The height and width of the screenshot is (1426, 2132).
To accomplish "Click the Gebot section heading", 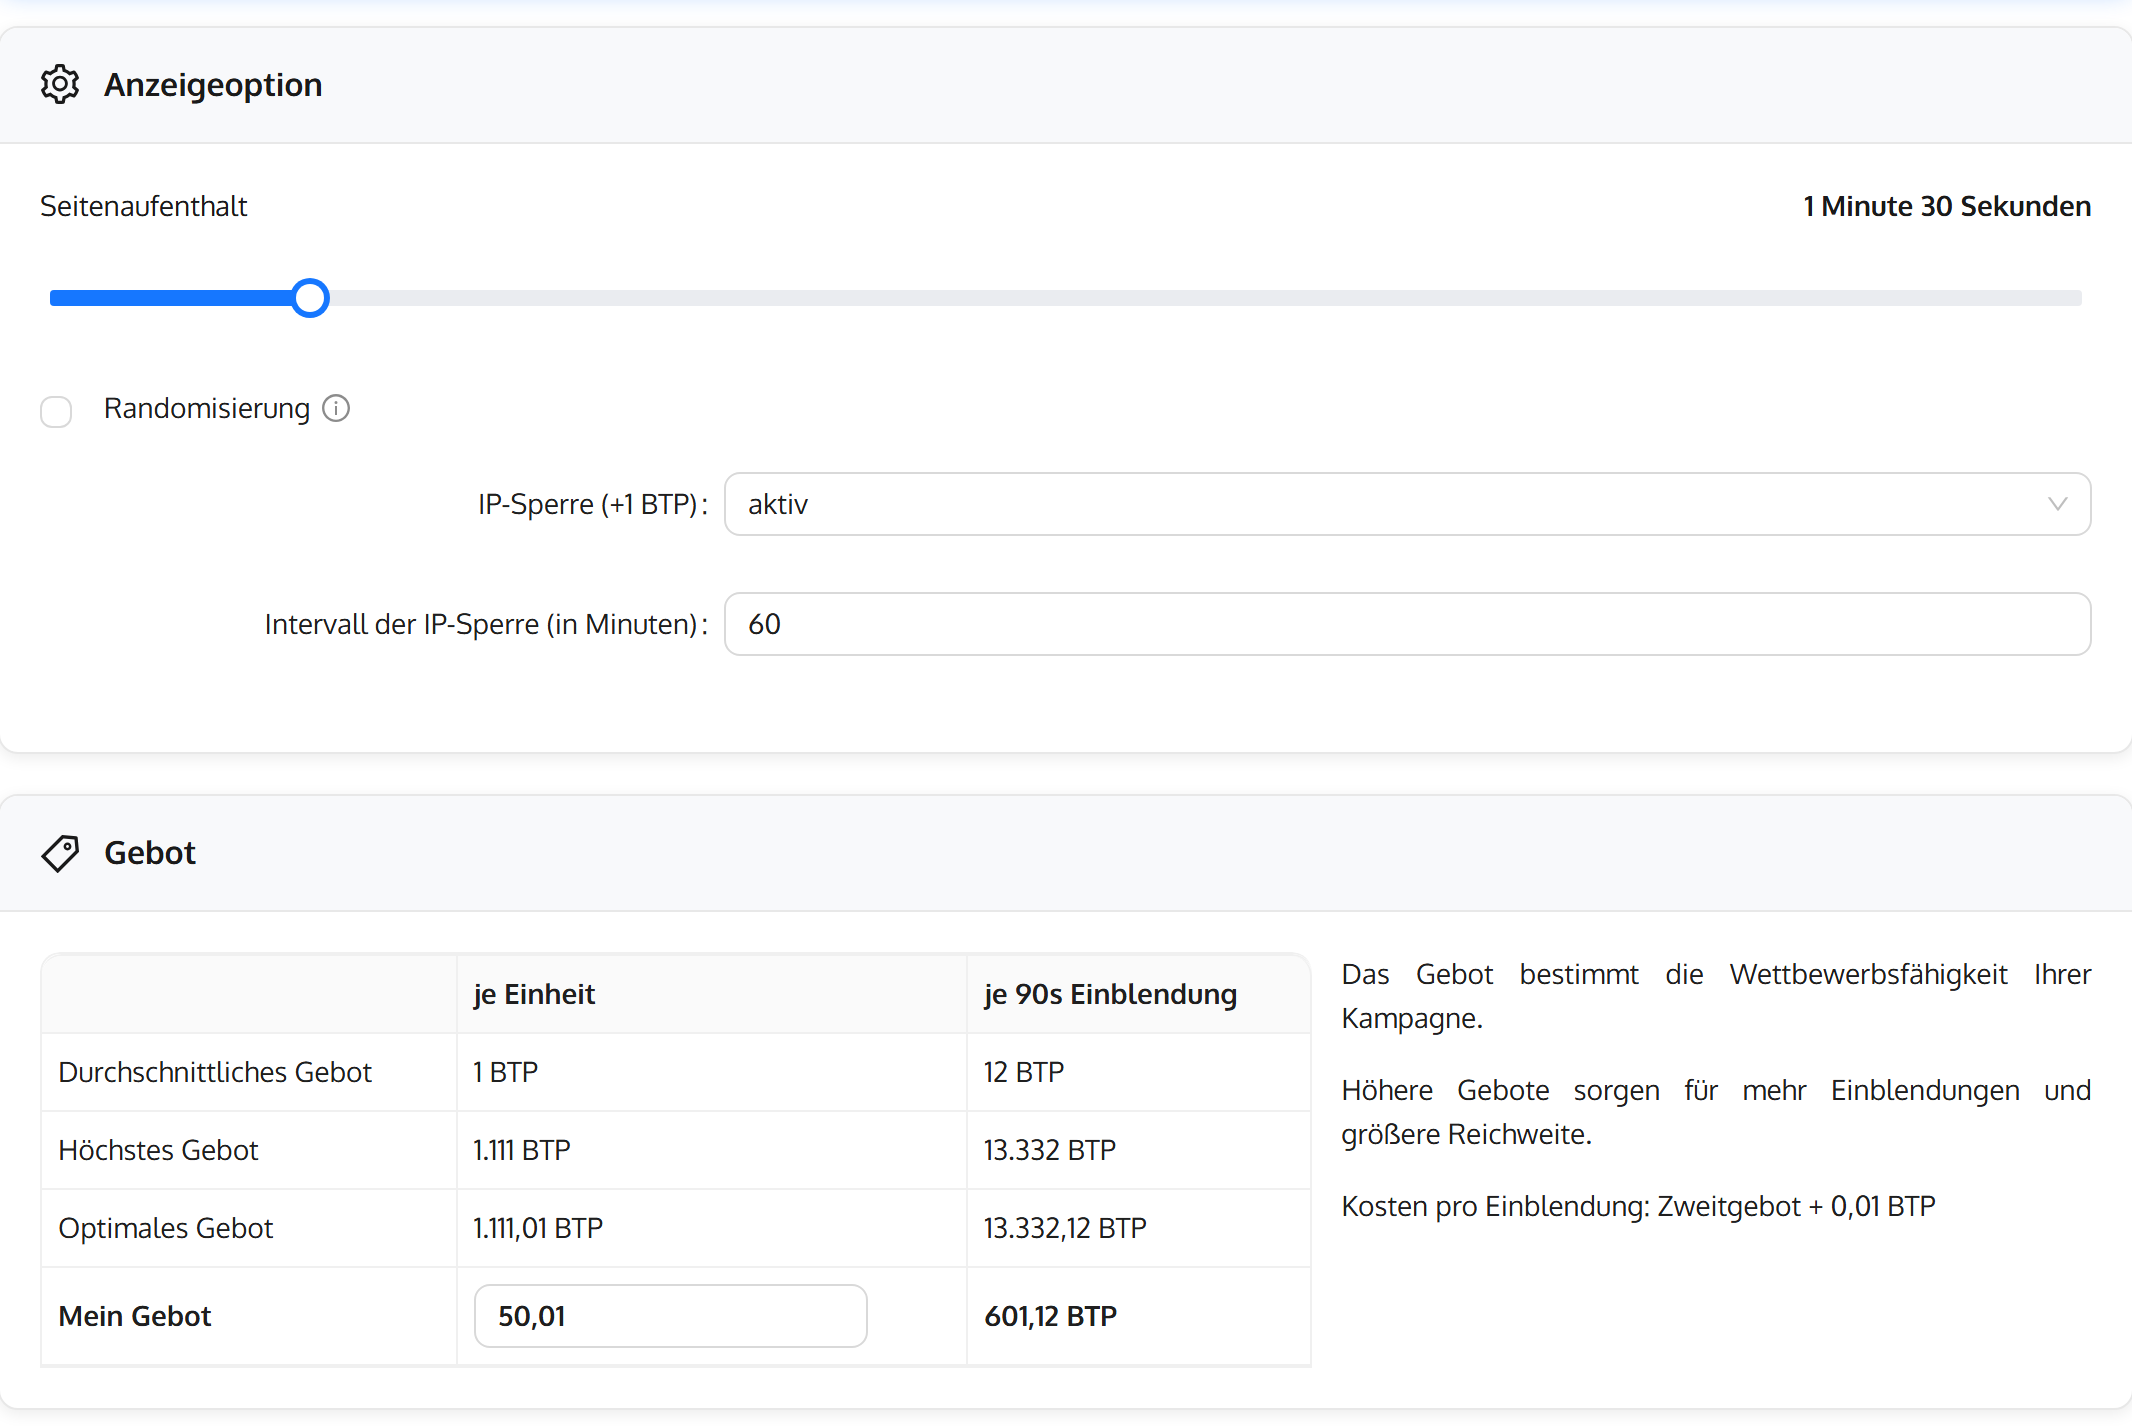I will pyautogui.click(x=150, y=853).
